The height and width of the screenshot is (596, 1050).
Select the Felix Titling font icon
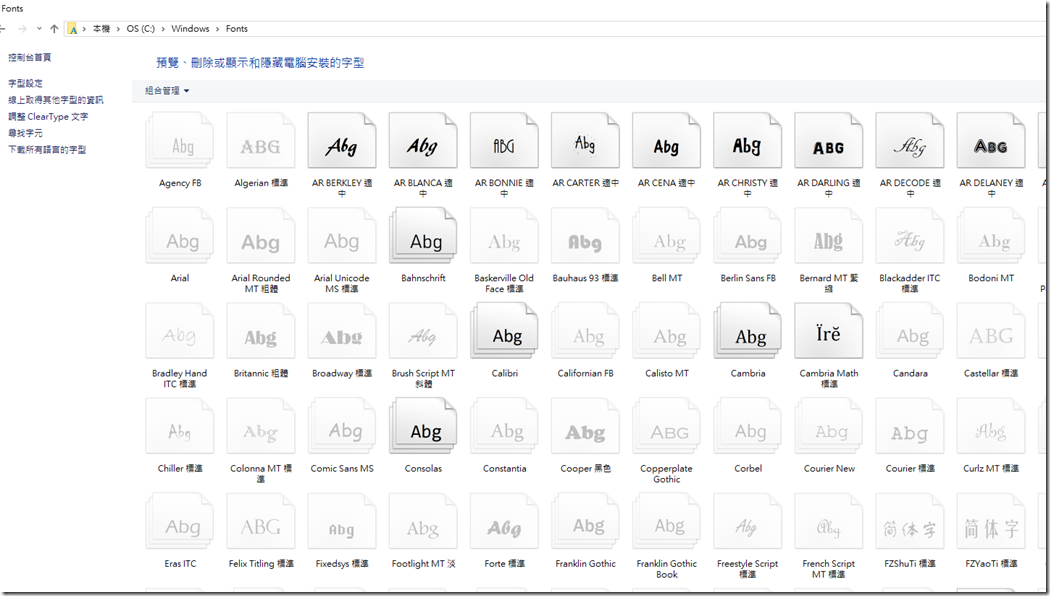pyautogui.click(x=261, y=521)
